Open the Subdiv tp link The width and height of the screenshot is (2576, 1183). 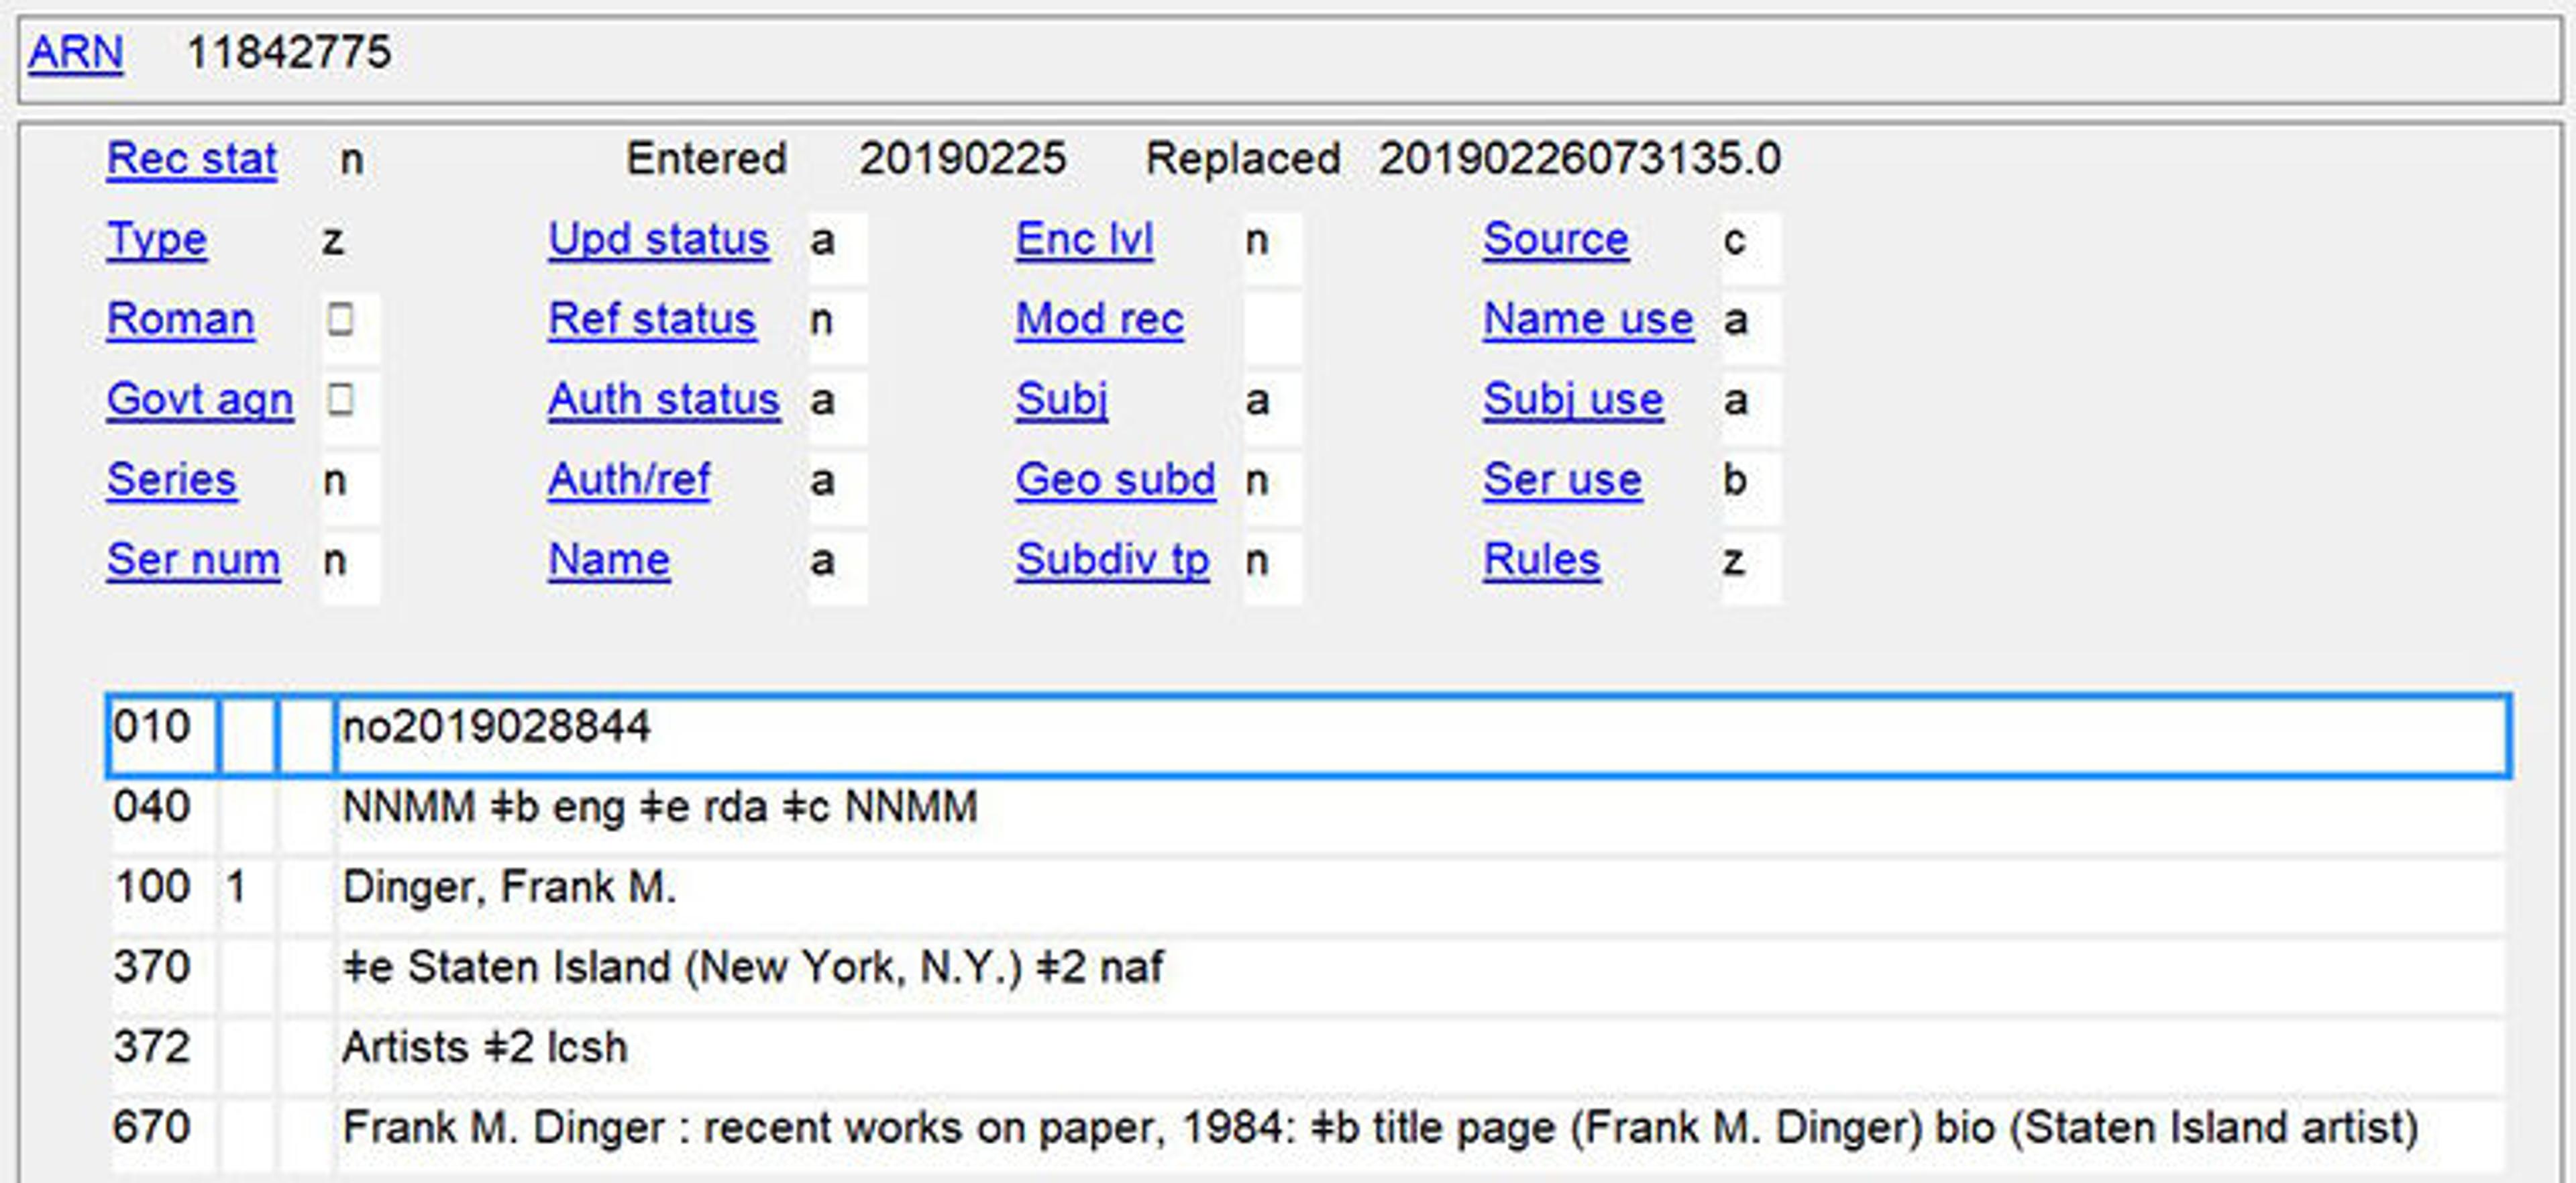tap(1112, 559)
